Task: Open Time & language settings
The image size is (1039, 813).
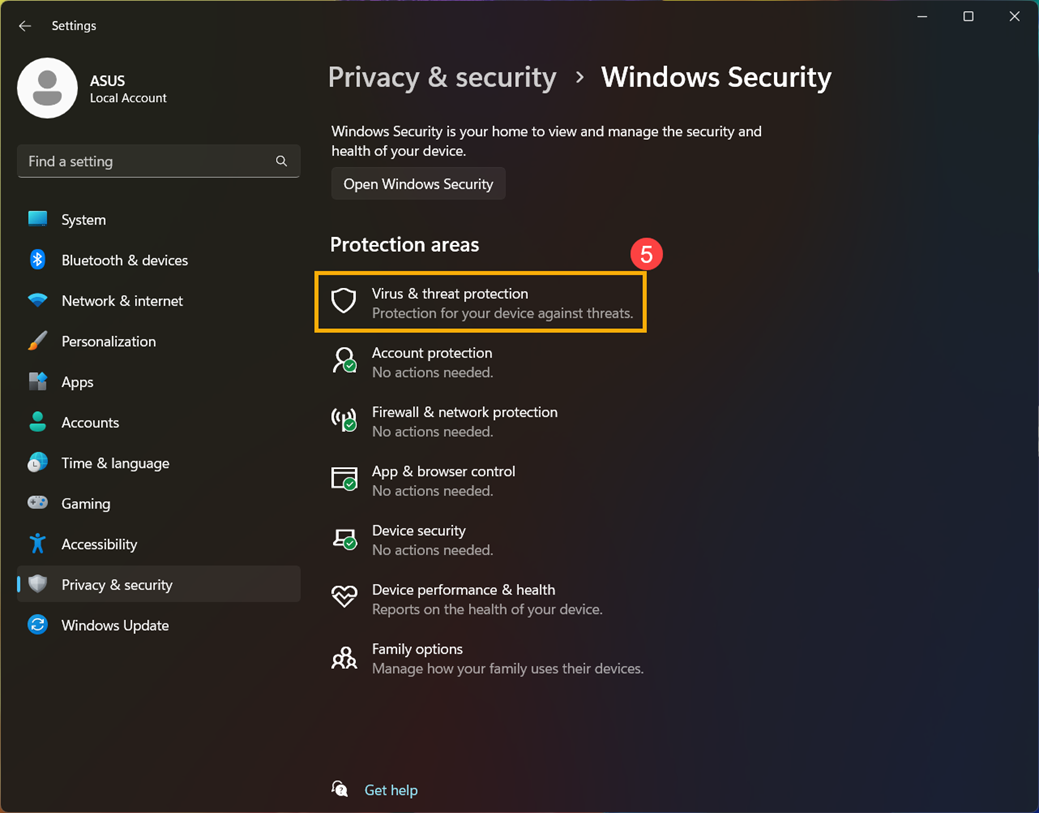Action: (x=158, y=462)
